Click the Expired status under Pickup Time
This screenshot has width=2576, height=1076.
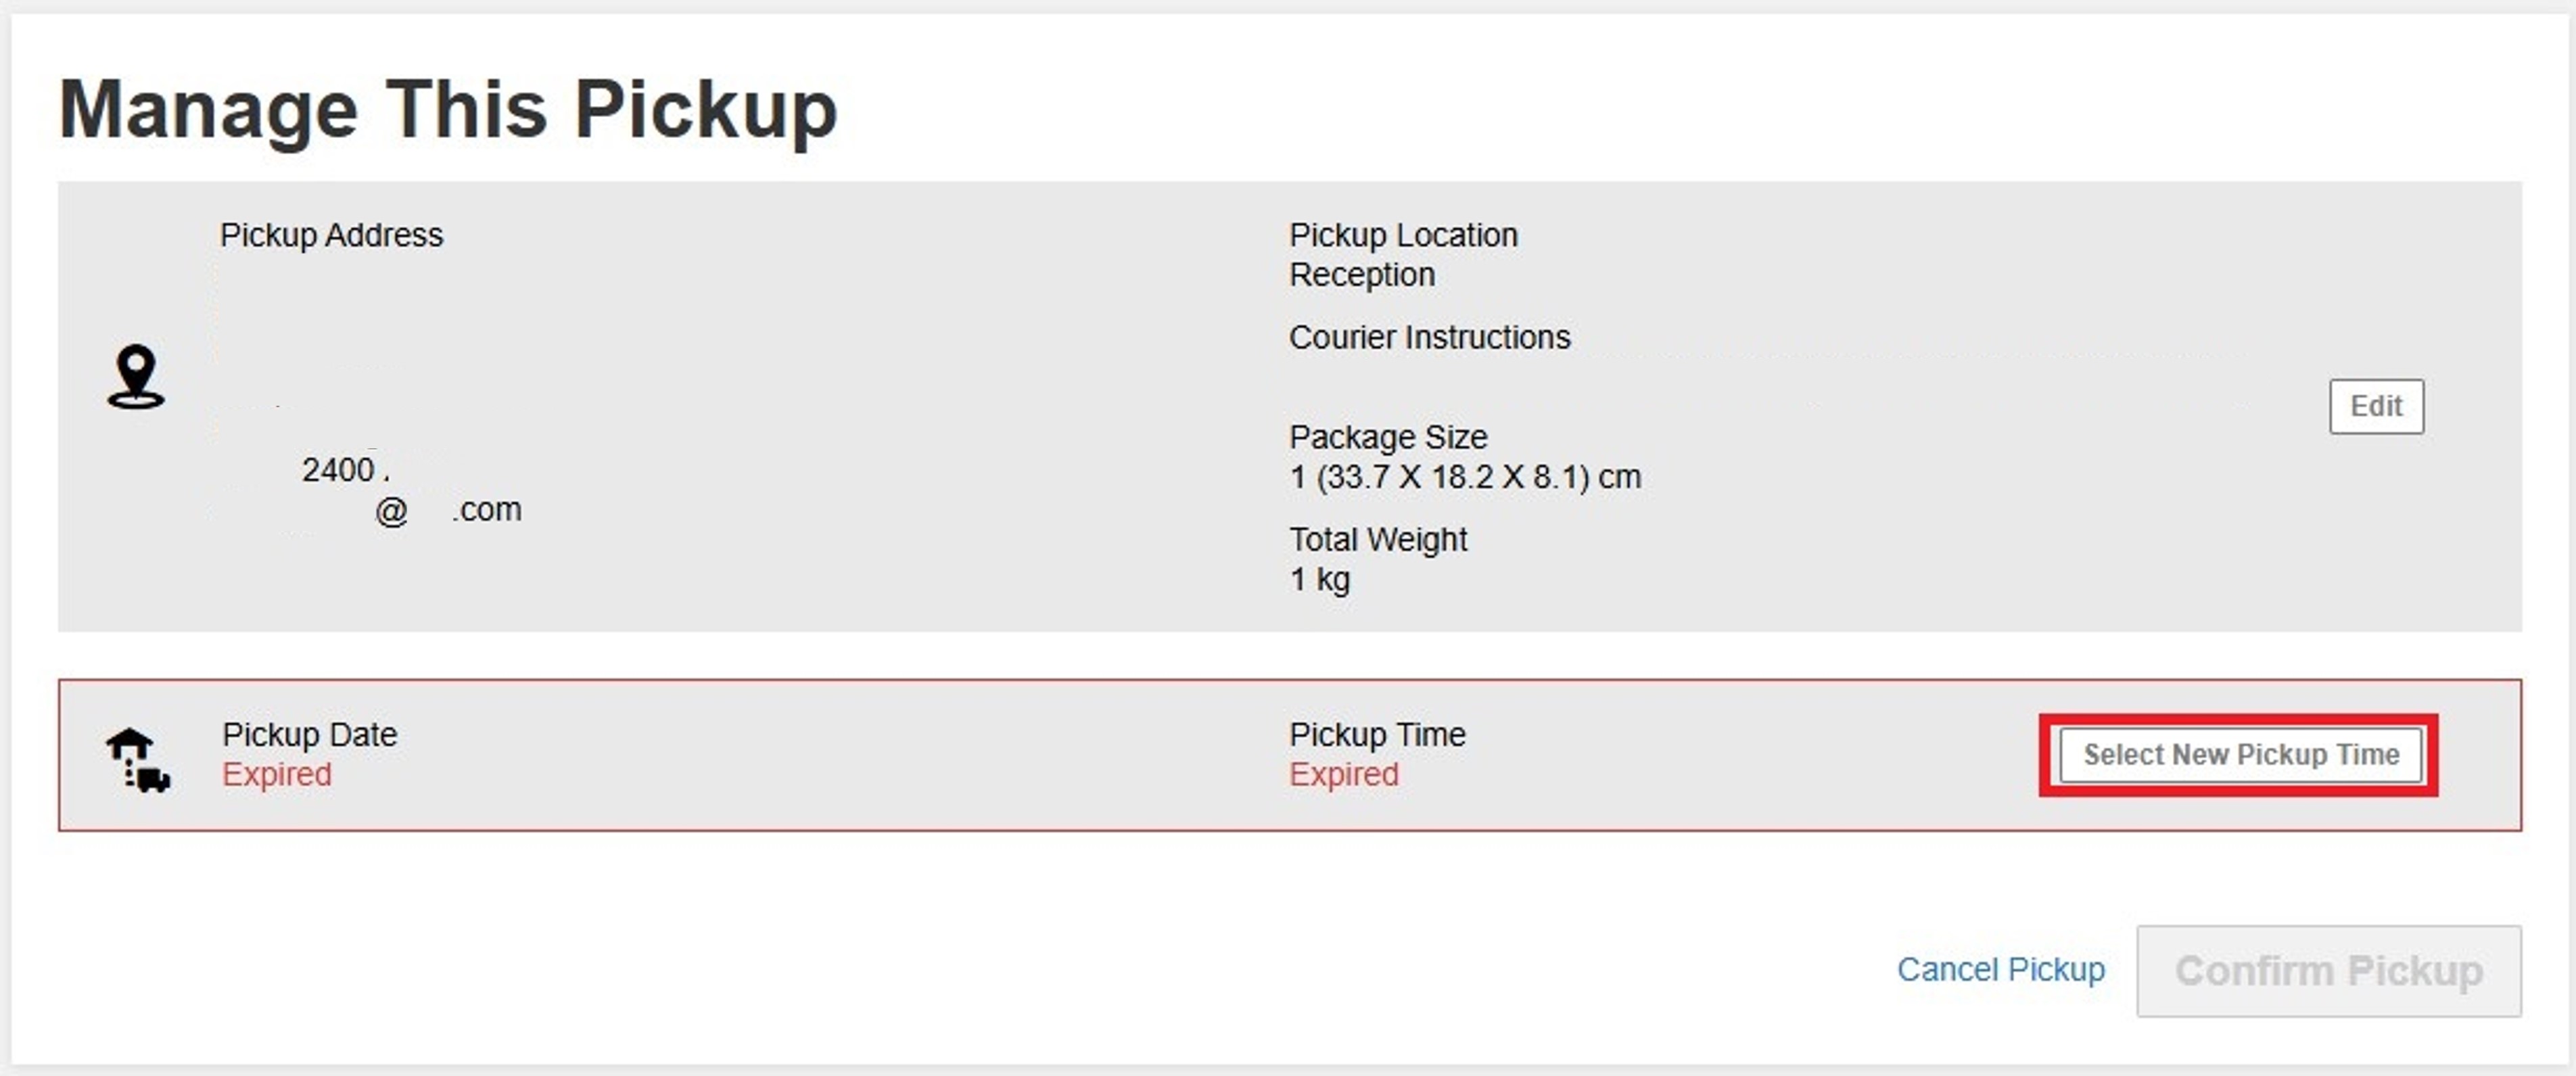click(x=1344, y=775)
